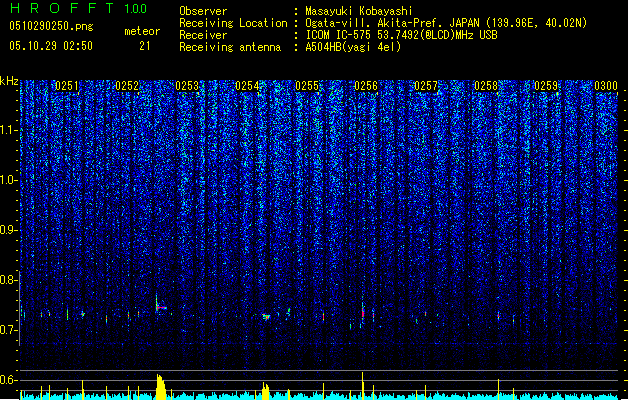Click the 0258 time marker
This screenshot has width=629, height=400.
point(486,86)
